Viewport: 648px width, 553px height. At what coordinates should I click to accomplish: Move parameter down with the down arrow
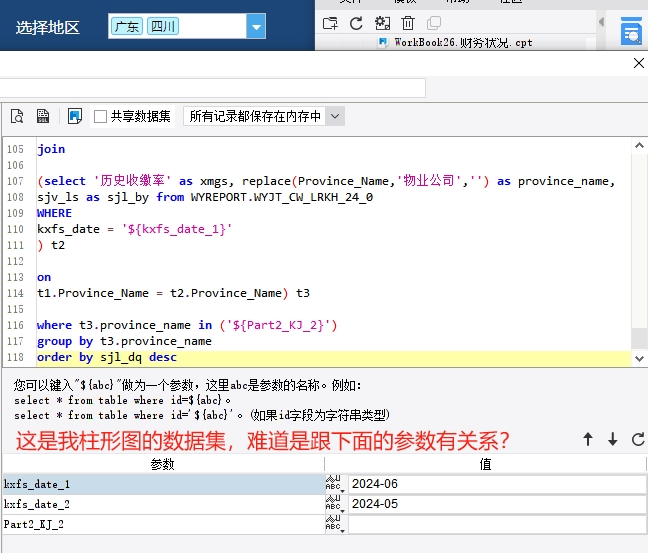613,439
